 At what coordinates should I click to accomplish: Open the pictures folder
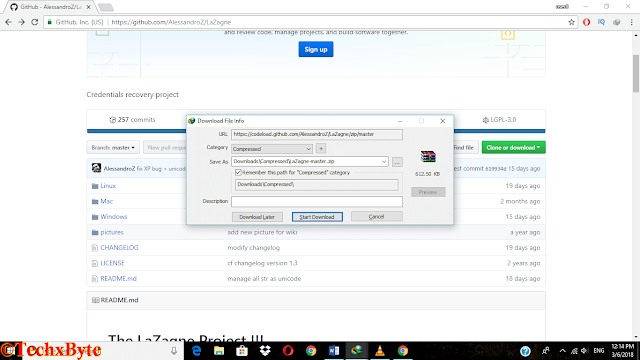click(x=112, y=232)
